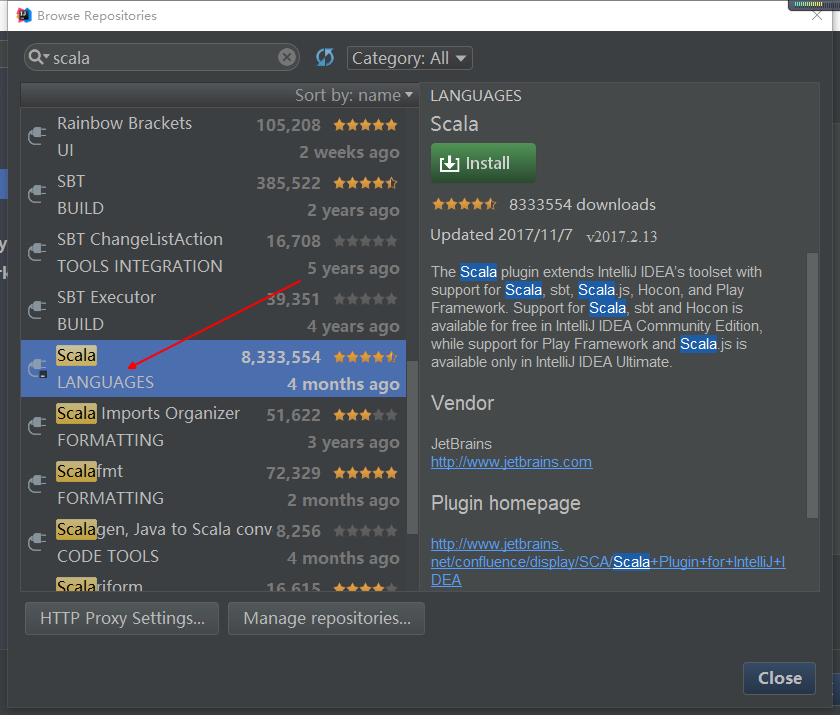Click the Plugin homepage heading
Viewport: 840px width, 715px height.
point(506,503)
